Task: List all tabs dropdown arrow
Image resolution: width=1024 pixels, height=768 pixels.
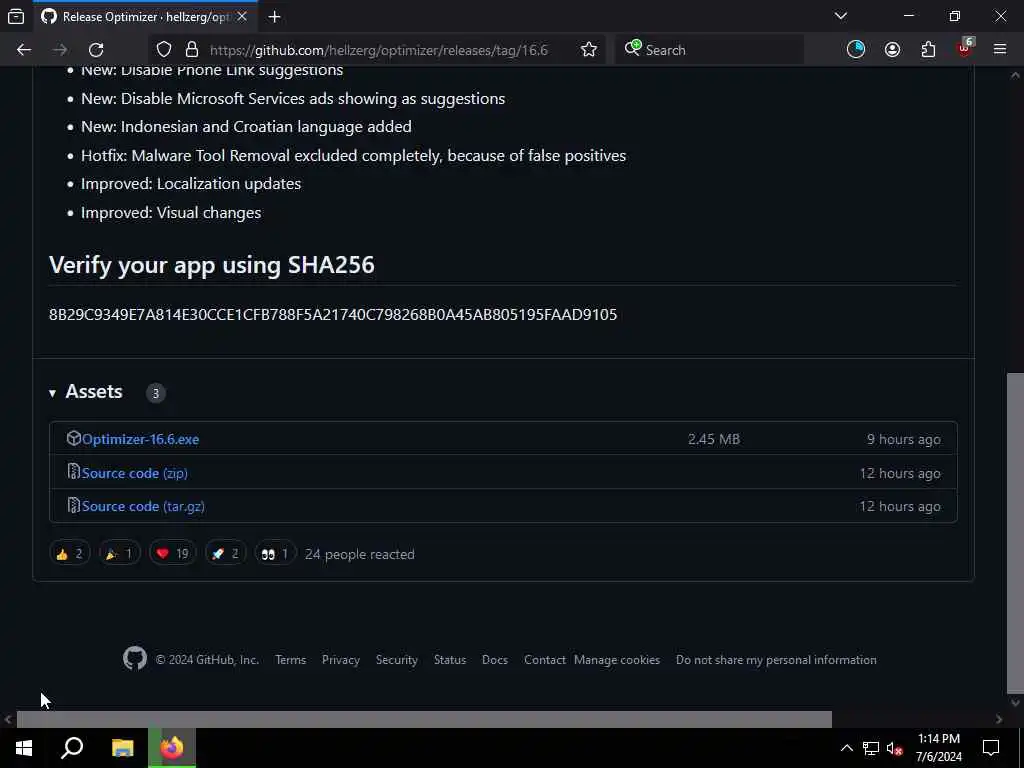Action: click(x=840, y=16)
